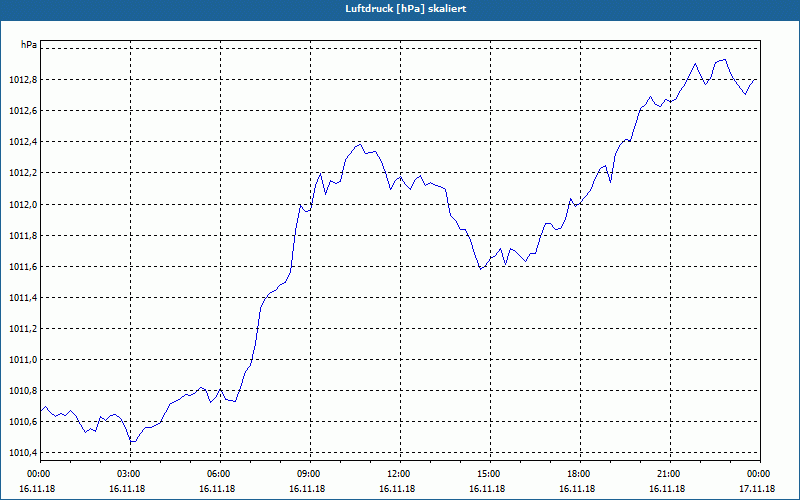Click the 1011,2 y-axis value
Image resolution: width=800 pixels, height=500 pixels.
(23, 329)
